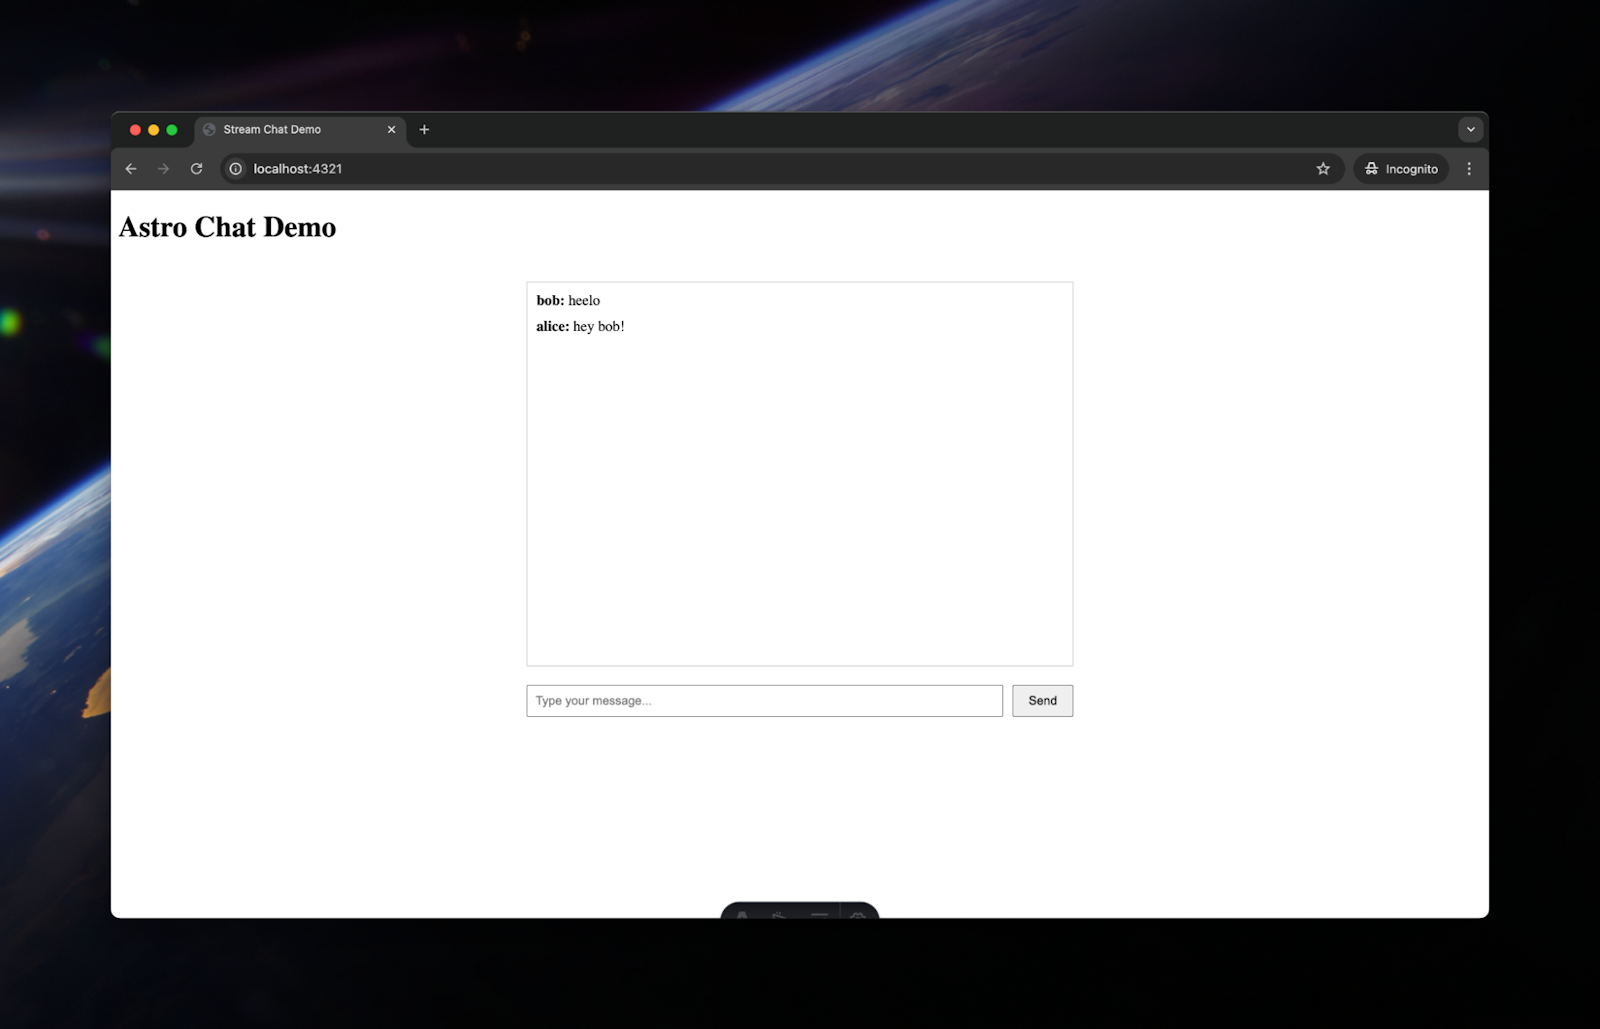Click alice's message saying hey bob!

pos(581,325)
